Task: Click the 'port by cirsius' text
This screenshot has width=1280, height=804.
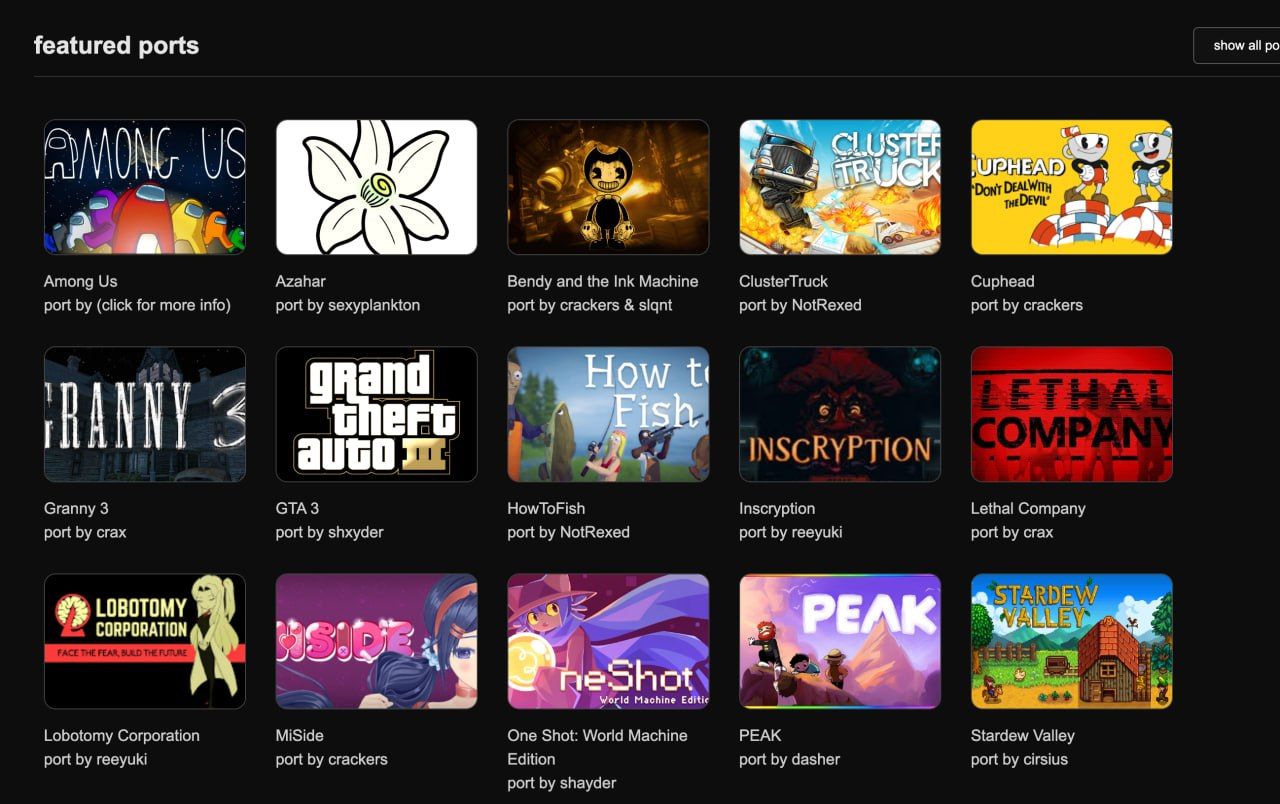Action: click(1020, 759)
